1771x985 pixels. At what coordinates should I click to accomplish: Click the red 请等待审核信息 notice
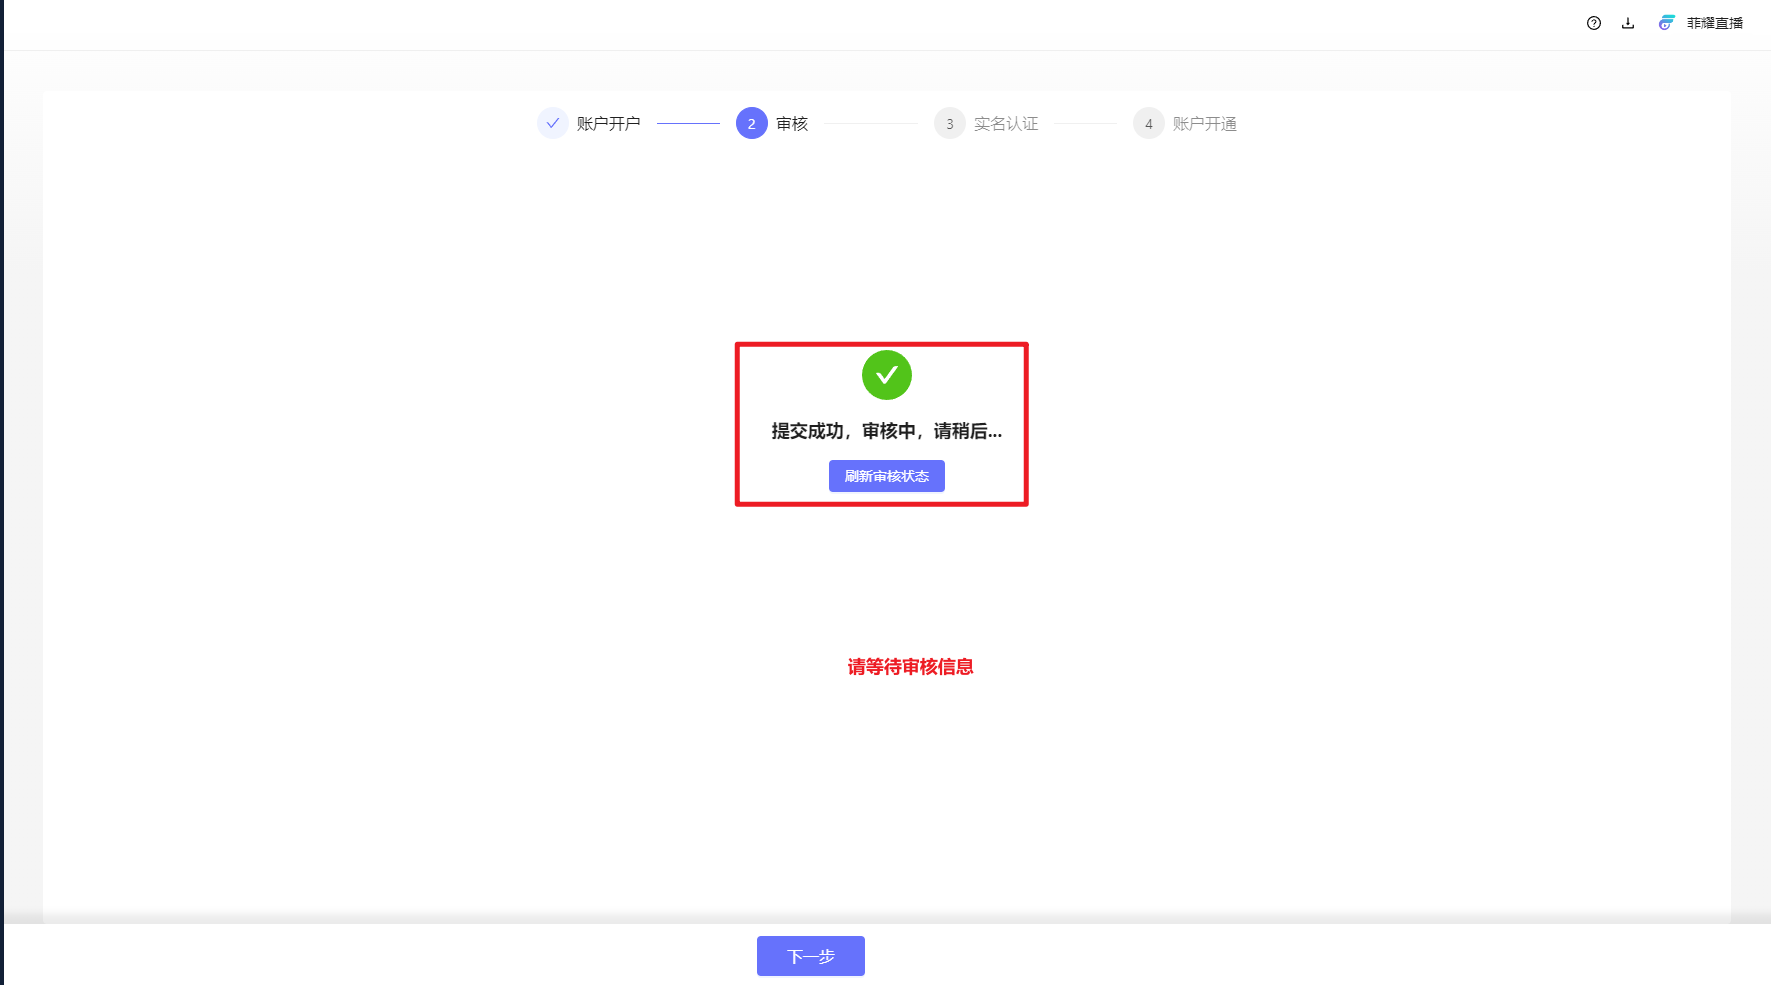click(910, 667)
